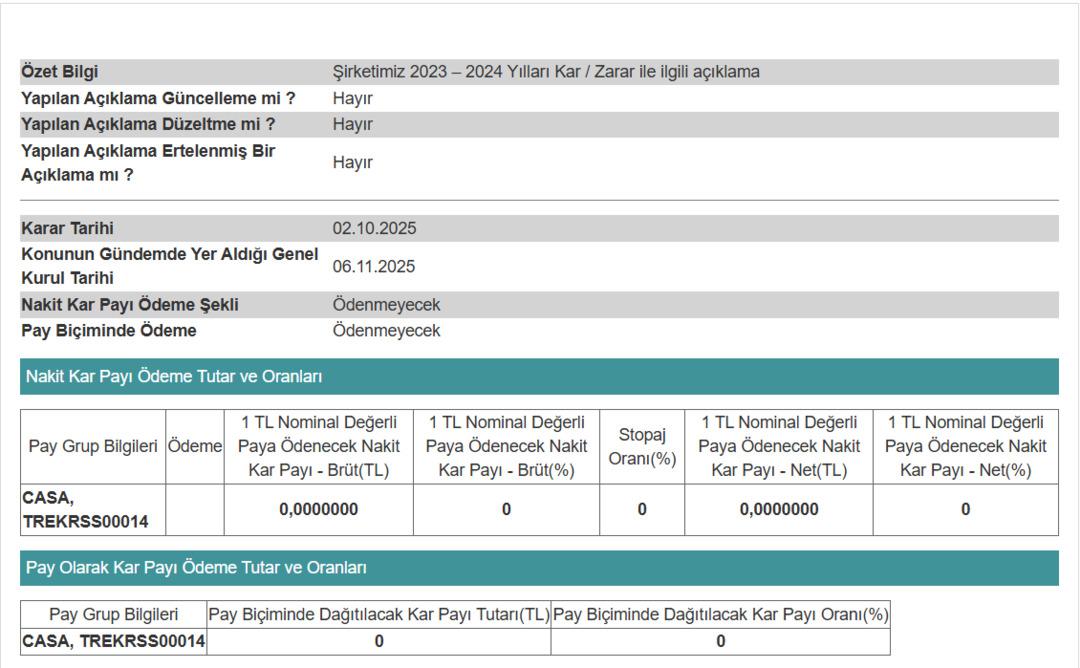Click the "Özet Bilgi" row label
This screenshot has width=1080, height=668.
pos(60,72)
